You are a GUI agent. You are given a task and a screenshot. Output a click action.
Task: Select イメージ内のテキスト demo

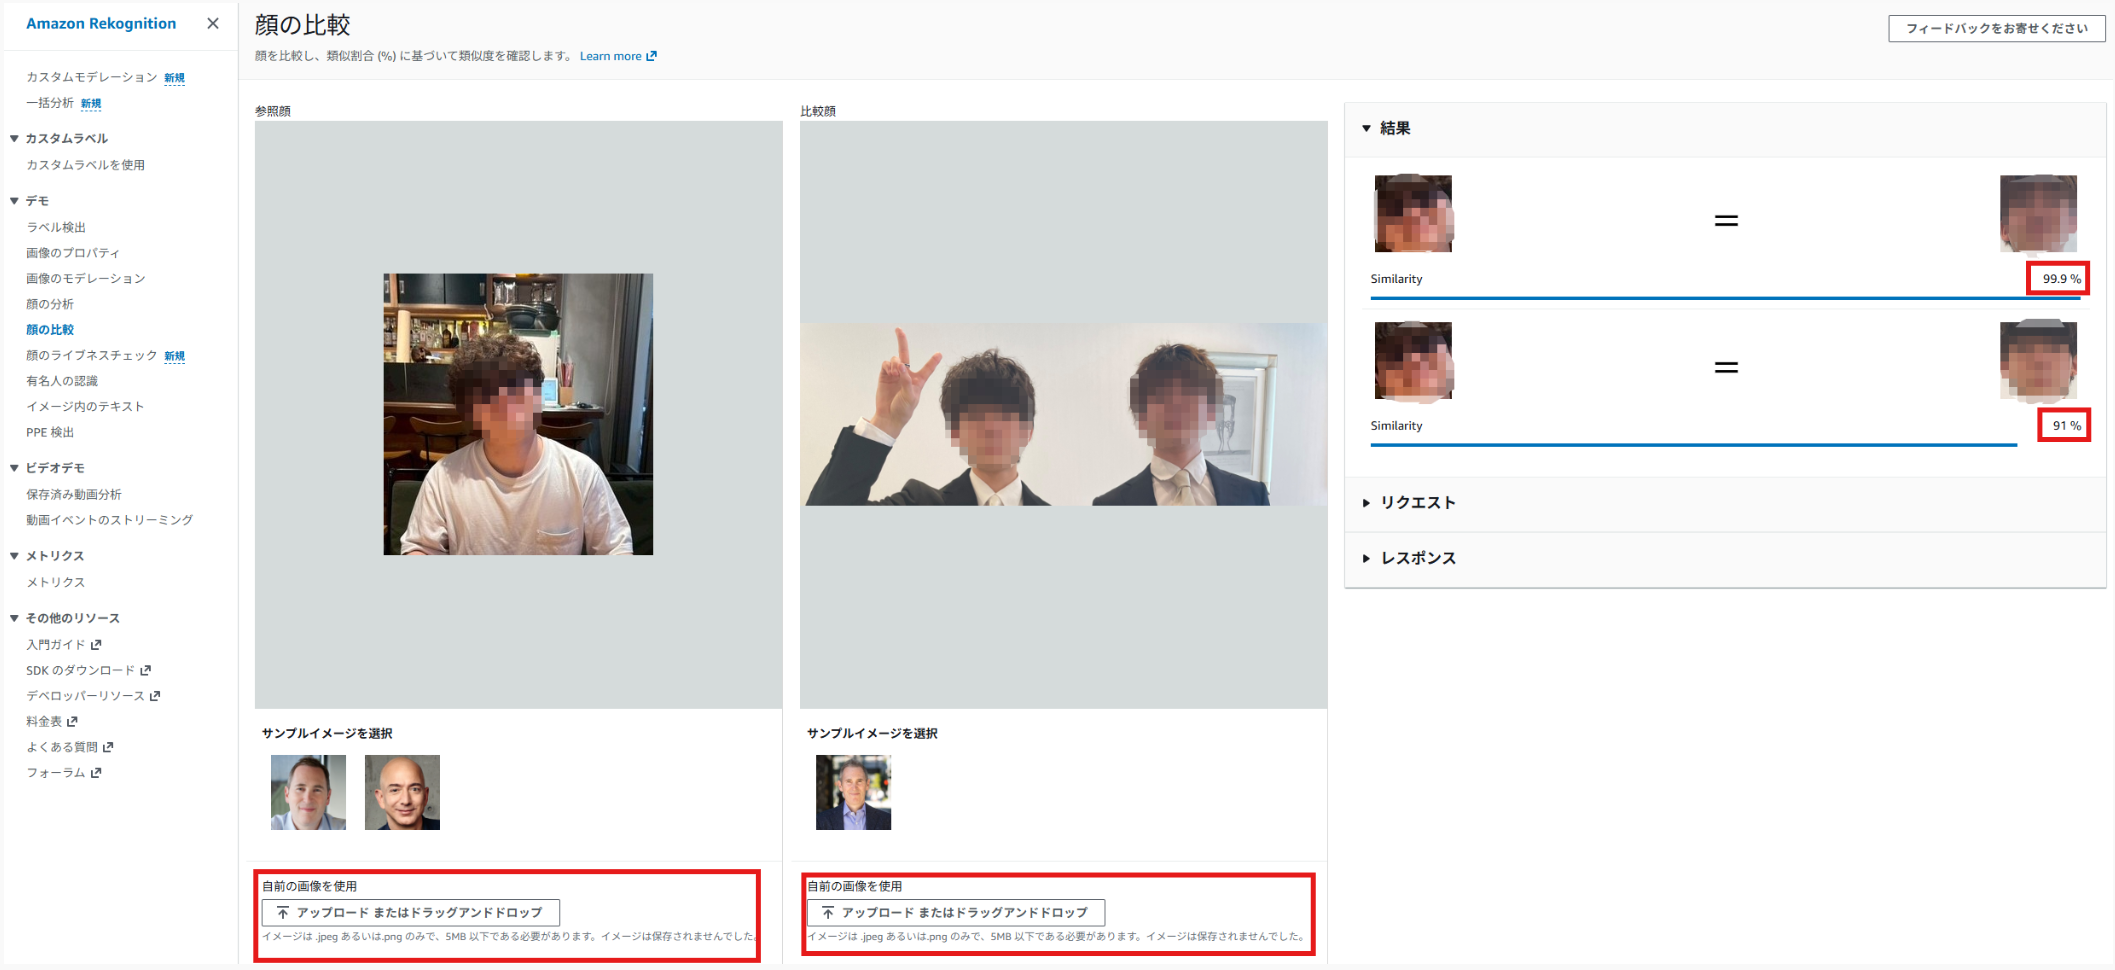click(85, 406)
